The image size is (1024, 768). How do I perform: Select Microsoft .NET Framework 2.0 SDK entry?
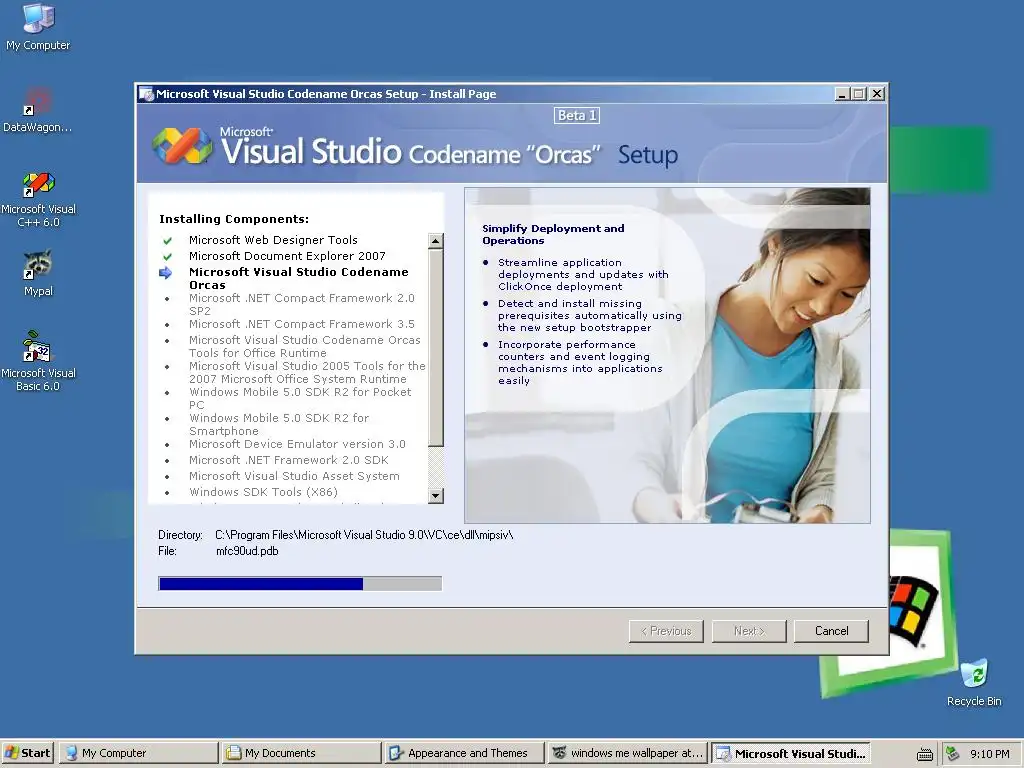coord(289,460)
